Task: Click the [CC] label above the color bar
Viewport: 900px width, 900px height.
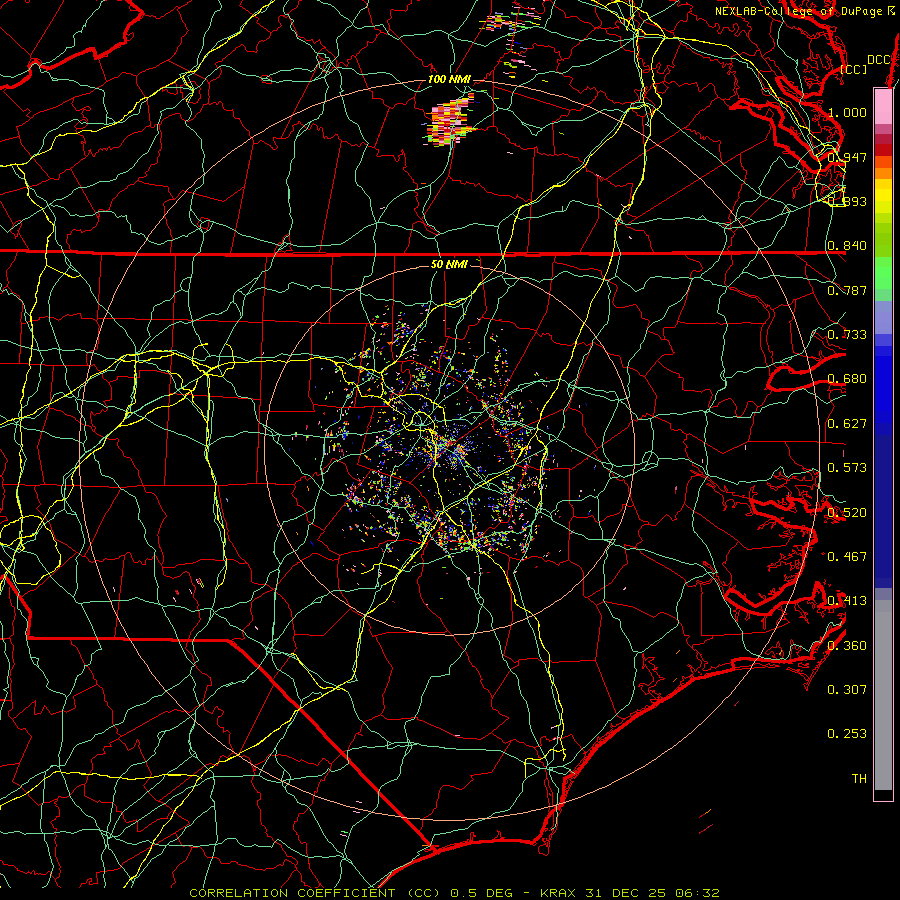Action: tap(854, 69)
